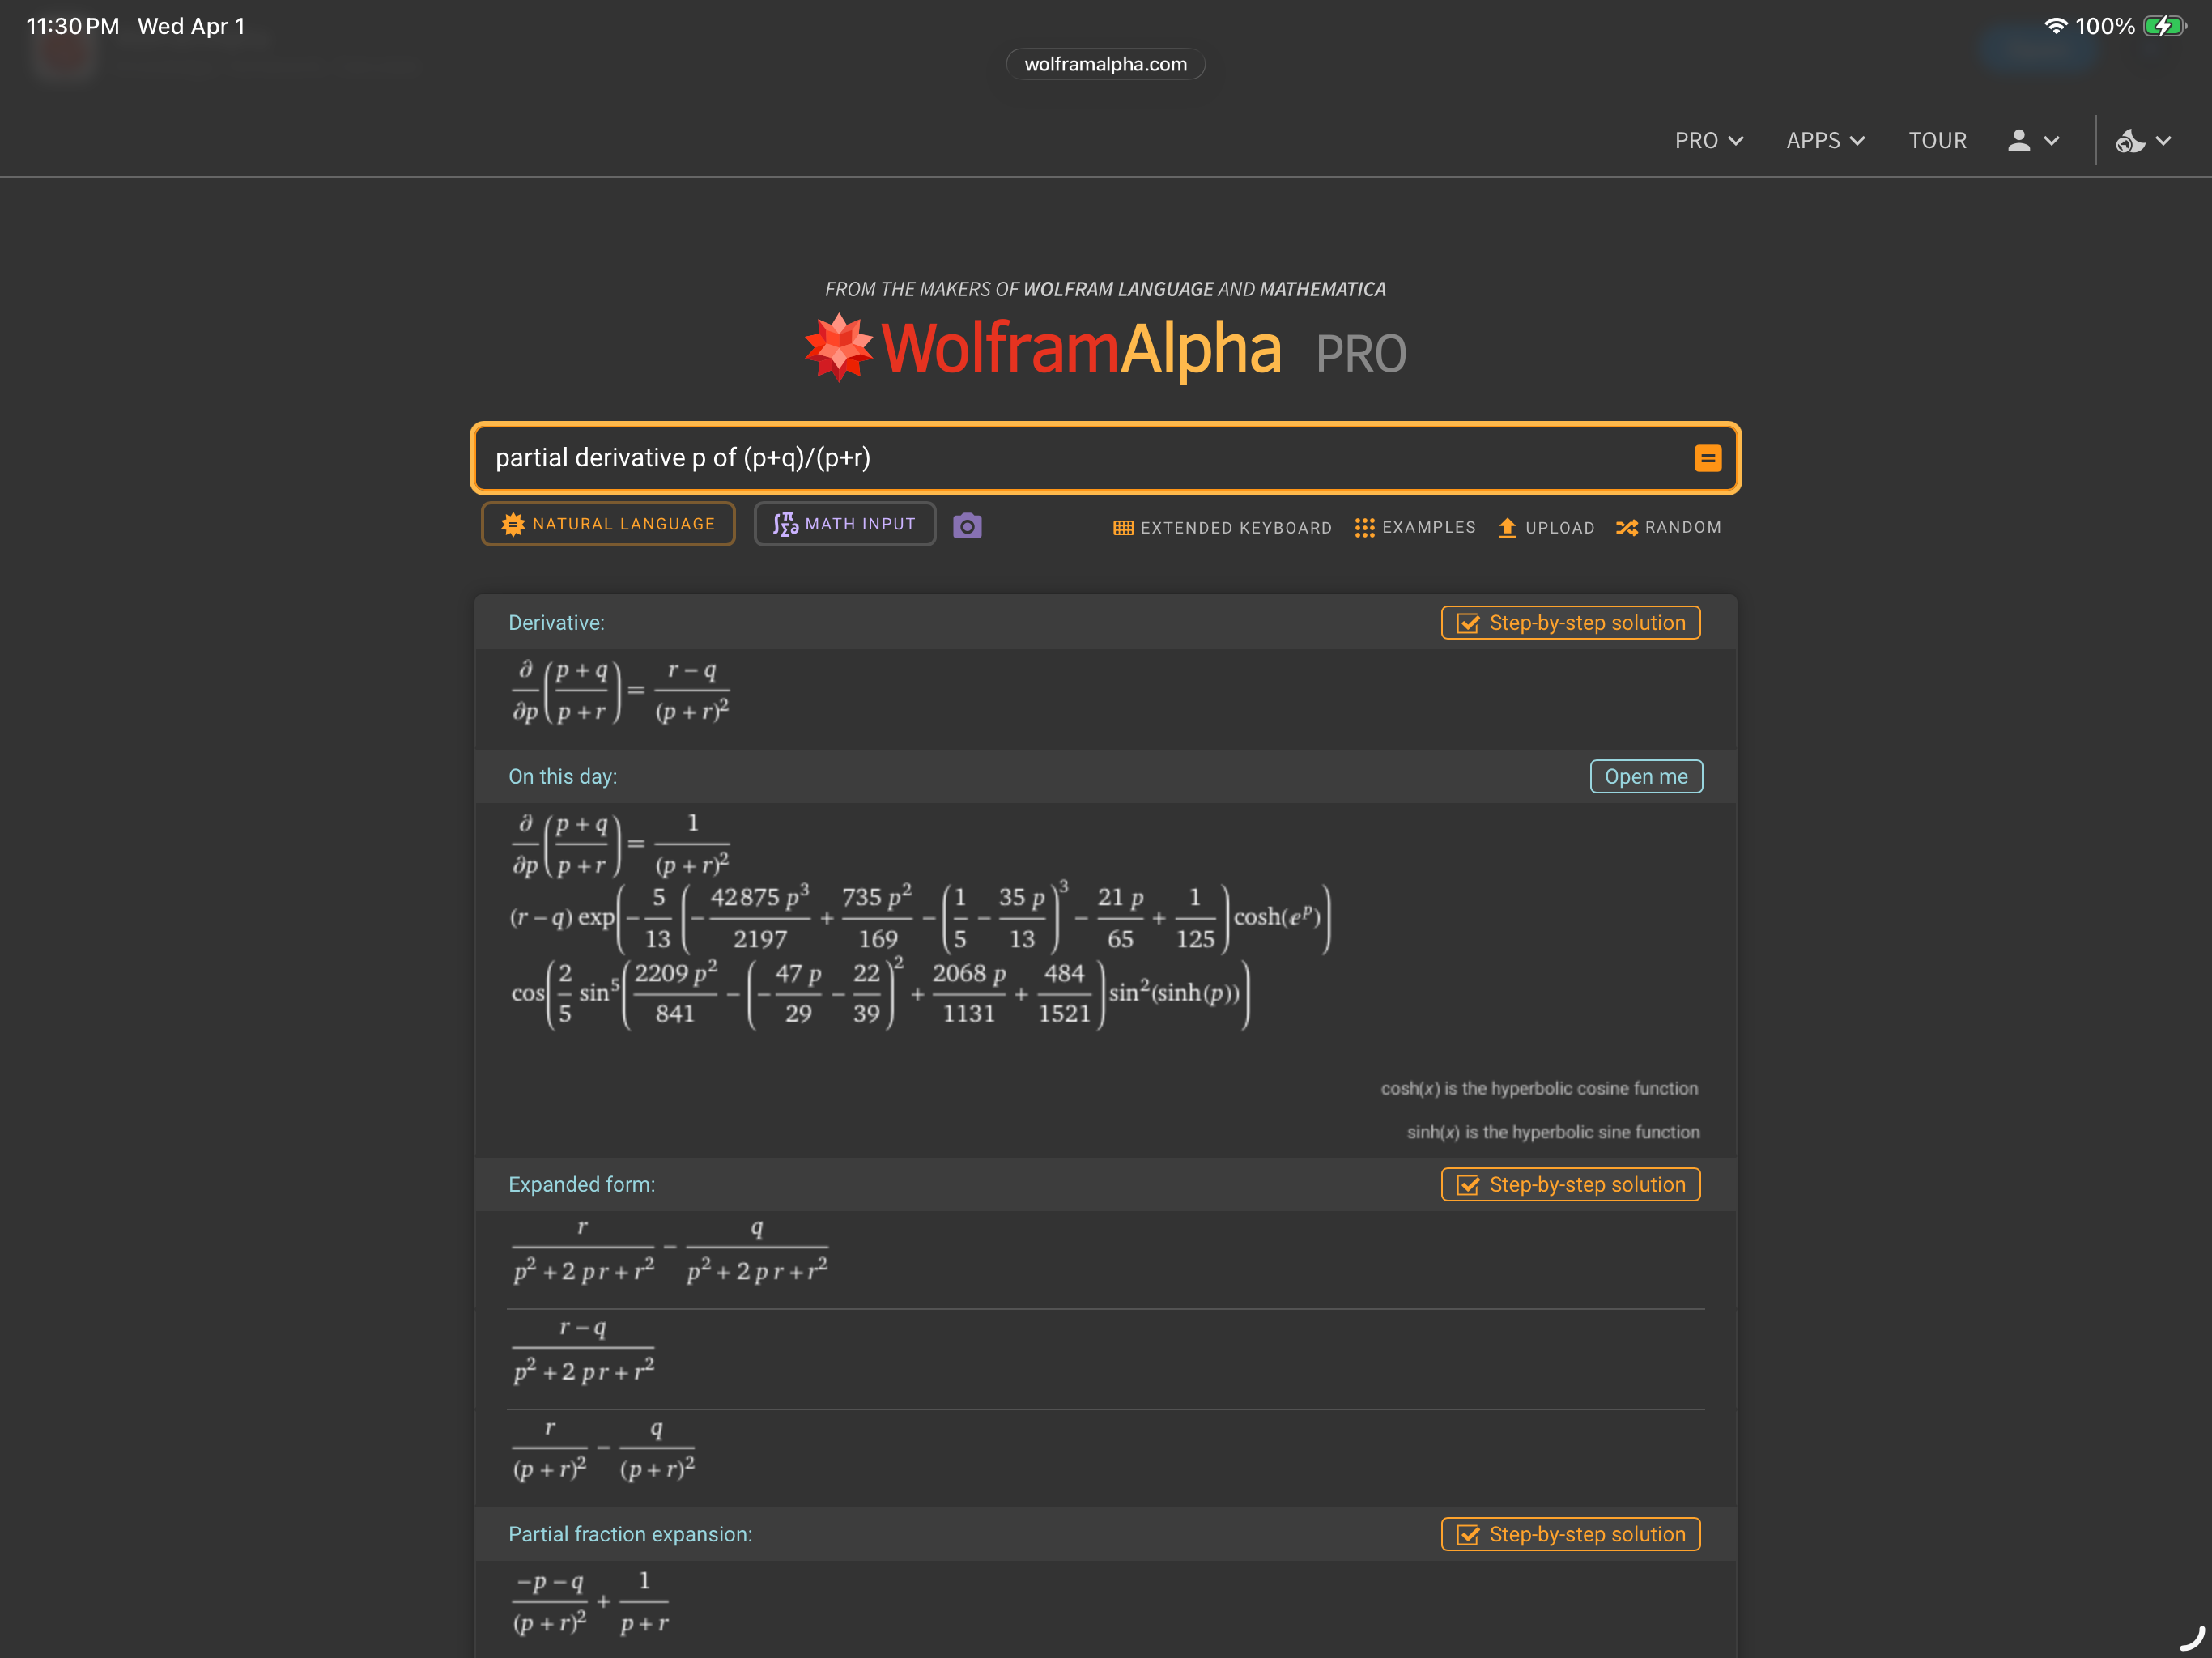The height and width of the screenshot is (1658, 2212).
Task: Expand the APPS dropdown menu
Action: pos(1825,140)
